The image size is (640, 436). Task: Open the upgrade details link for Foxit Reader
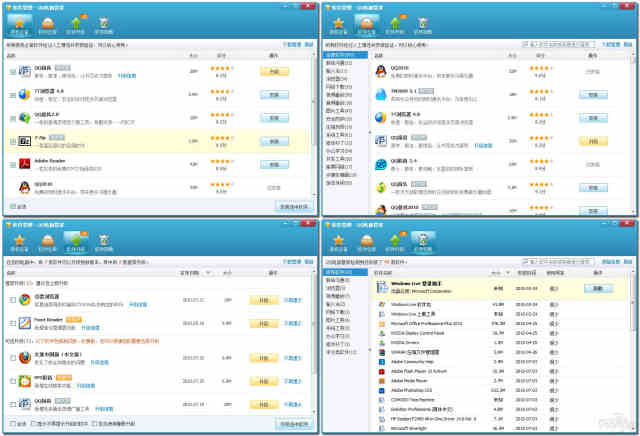(90, 328)
